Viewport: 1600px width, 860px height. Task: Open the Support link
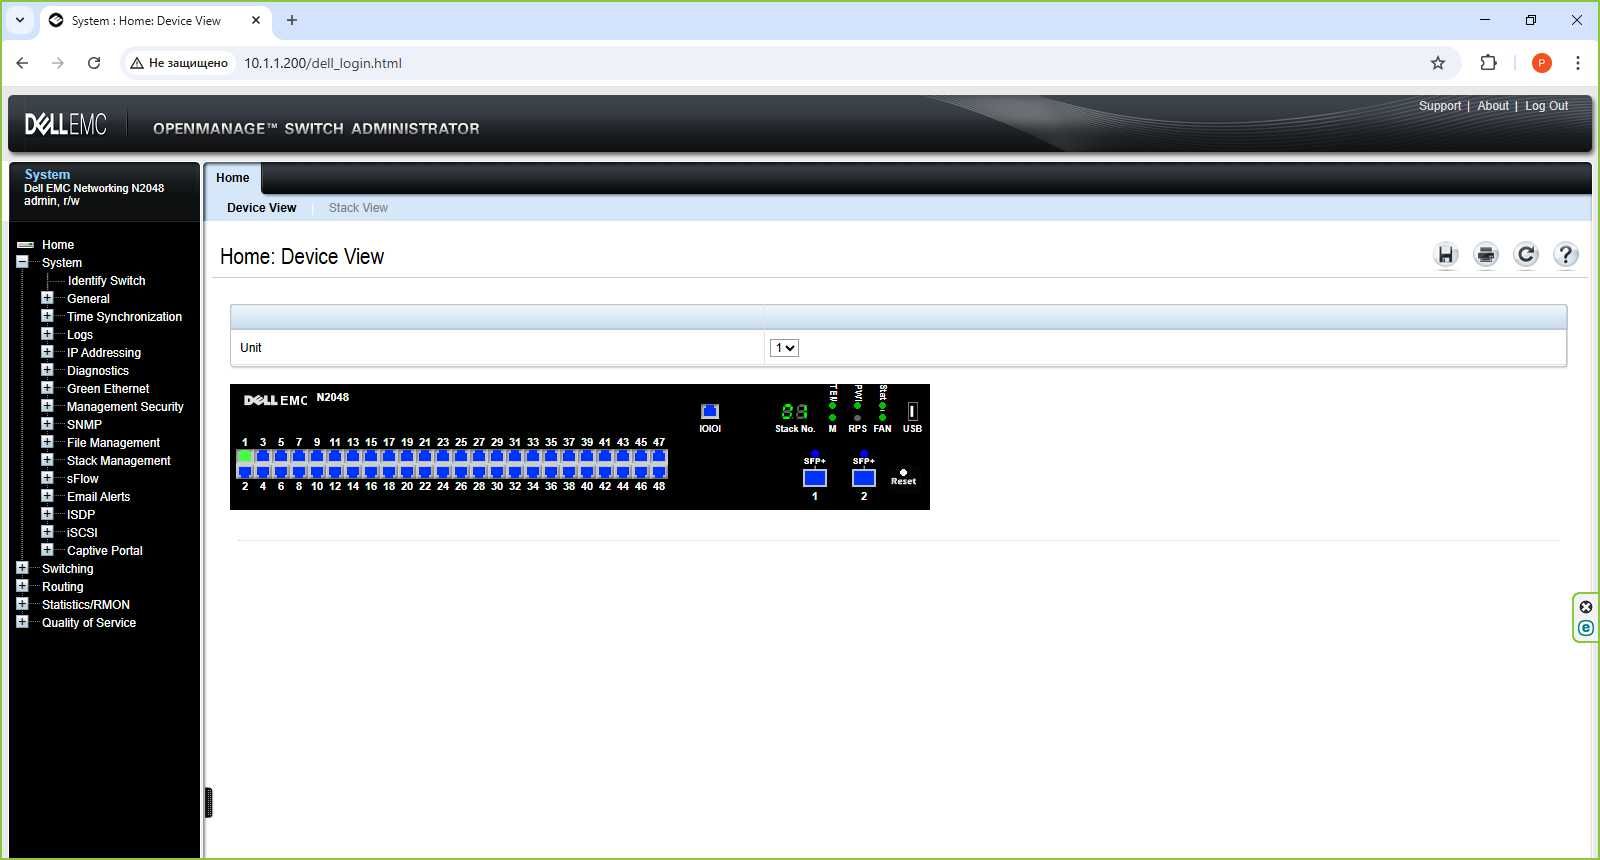click(x=1440, y=106)
